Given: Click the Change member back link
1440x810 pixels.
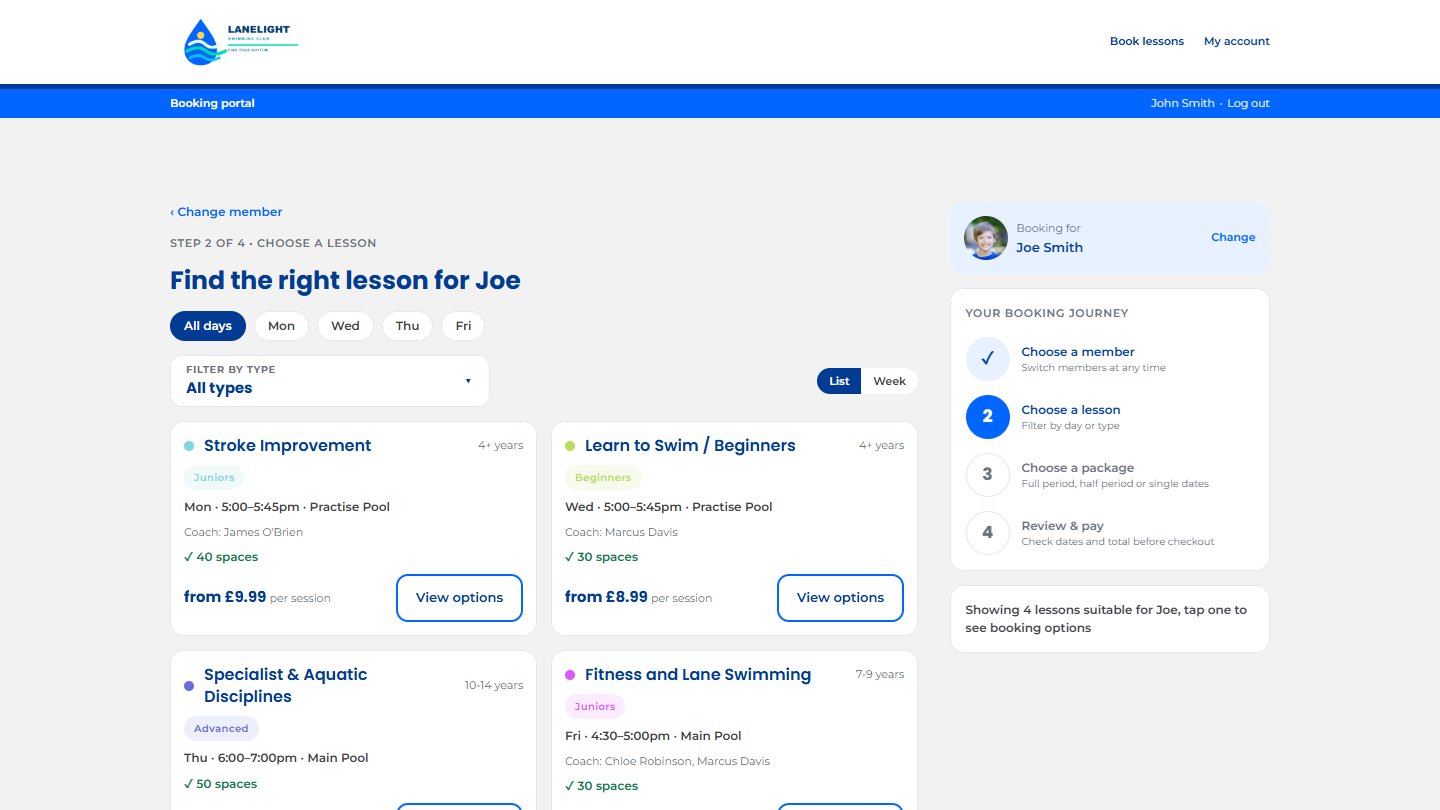Looking at the screenshot, I should (226, 212).
